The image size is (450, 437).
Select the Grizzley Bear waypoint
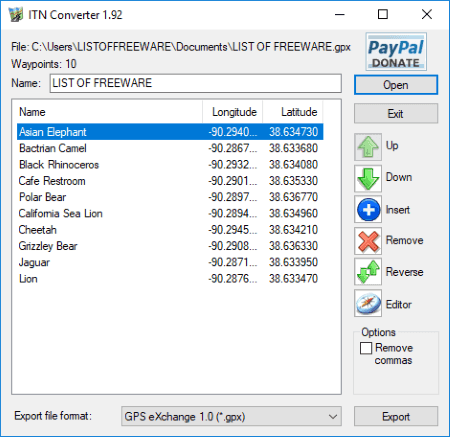point(170,246)
